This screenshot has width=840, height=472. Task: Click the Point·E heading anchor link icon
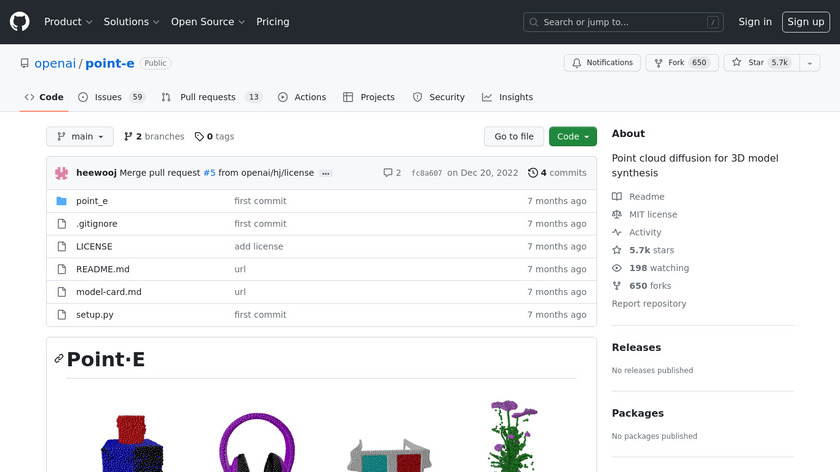pos(59,359)
